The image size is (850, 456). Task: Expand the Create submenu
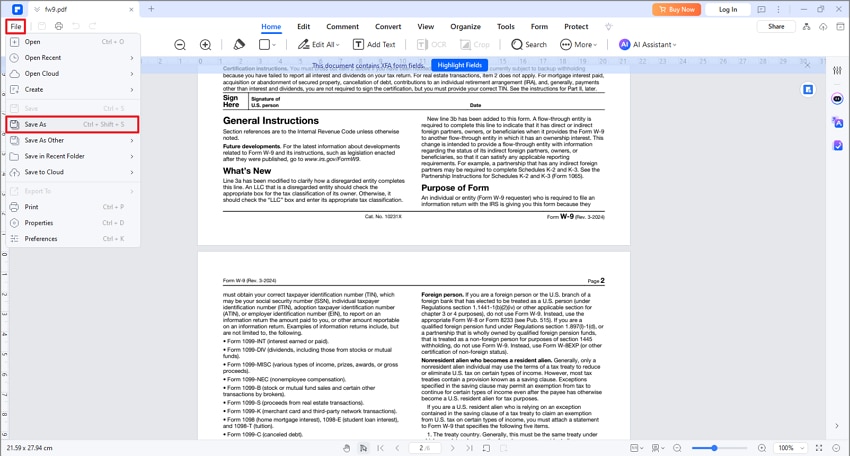coord(73,89)
